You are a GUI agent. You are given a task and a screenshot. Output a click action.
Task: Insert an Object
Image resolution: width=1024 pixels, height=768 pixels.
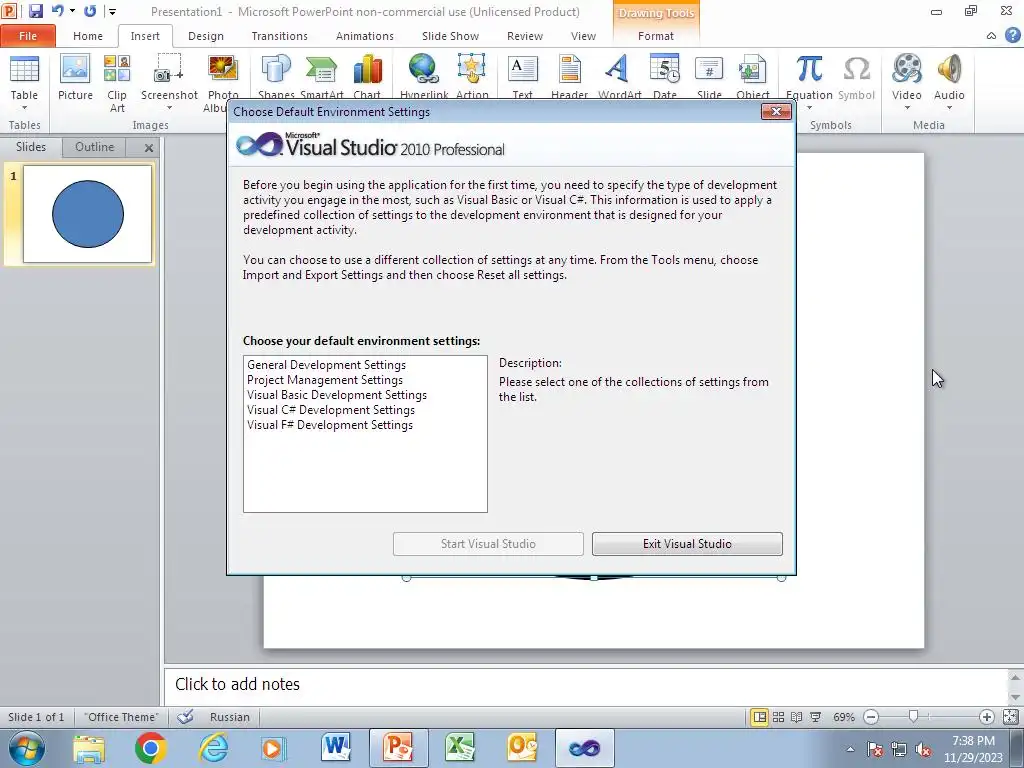(x=752, y=76)
